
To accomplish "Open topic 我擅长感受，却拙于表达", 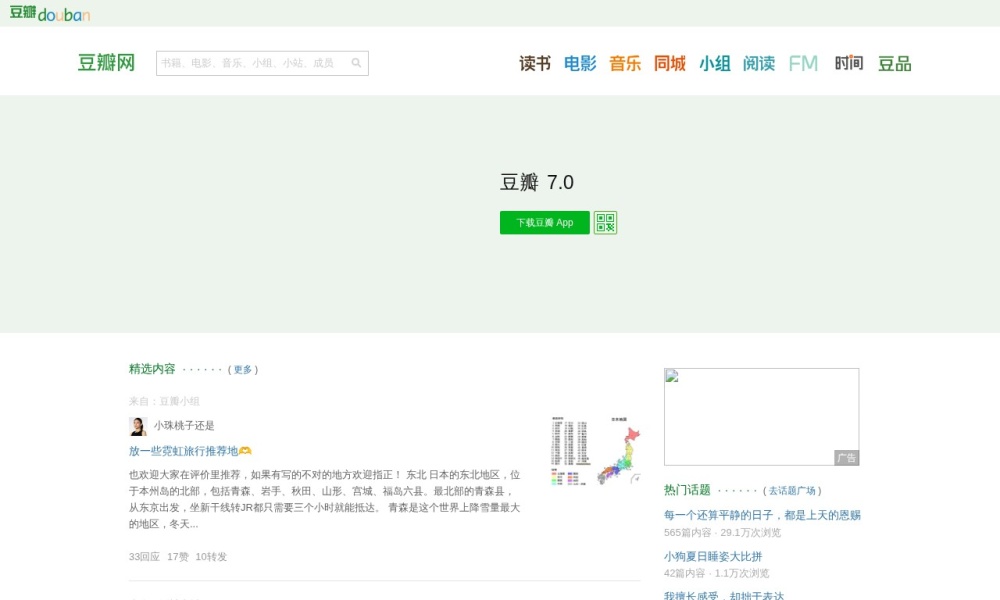I will tap(724, 596).
